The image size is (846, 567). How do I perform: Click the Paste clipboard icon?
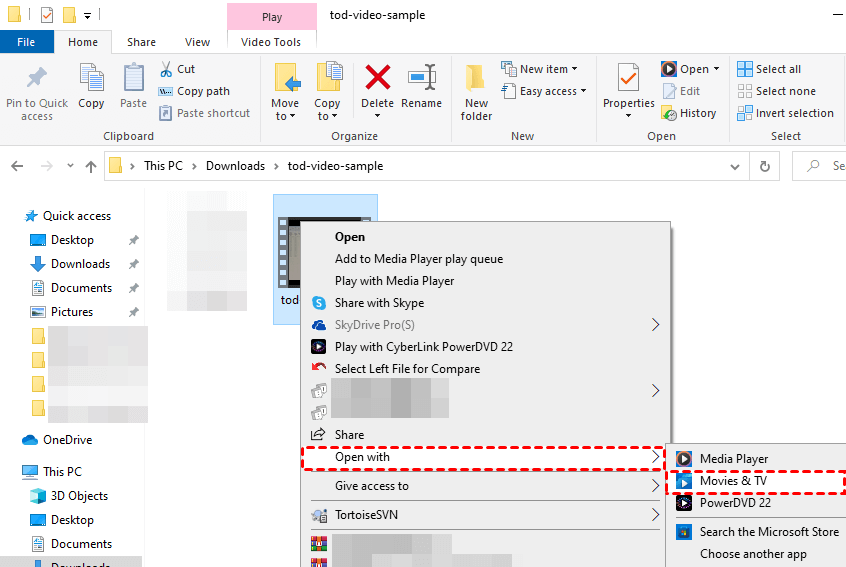point(133,77)
